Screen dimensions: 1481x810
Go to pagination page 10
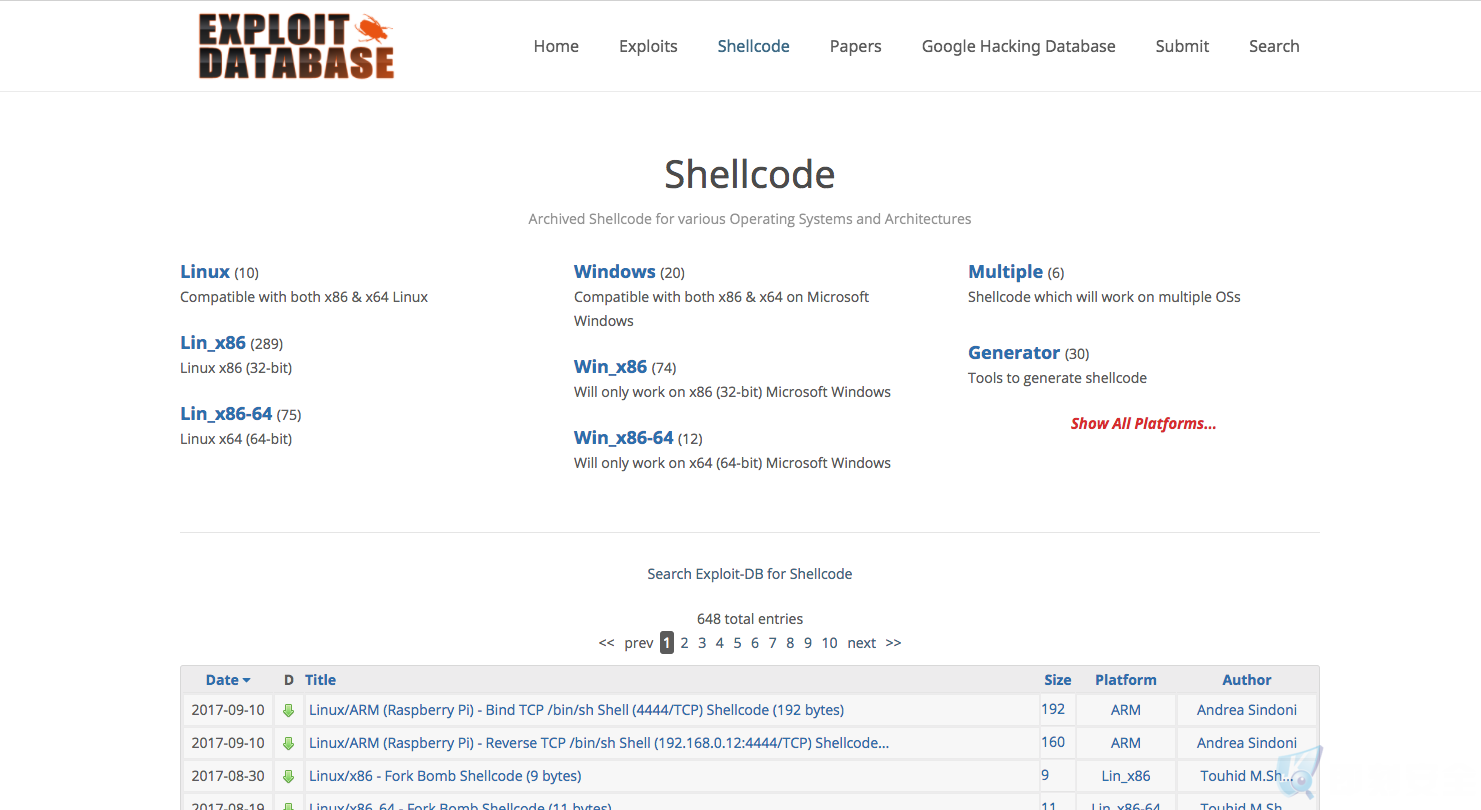(x=829, y=643)
